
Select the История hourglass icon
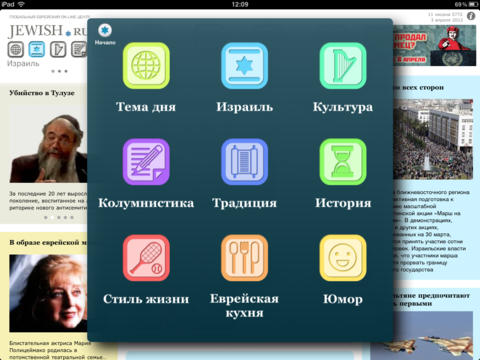[343, 162]
